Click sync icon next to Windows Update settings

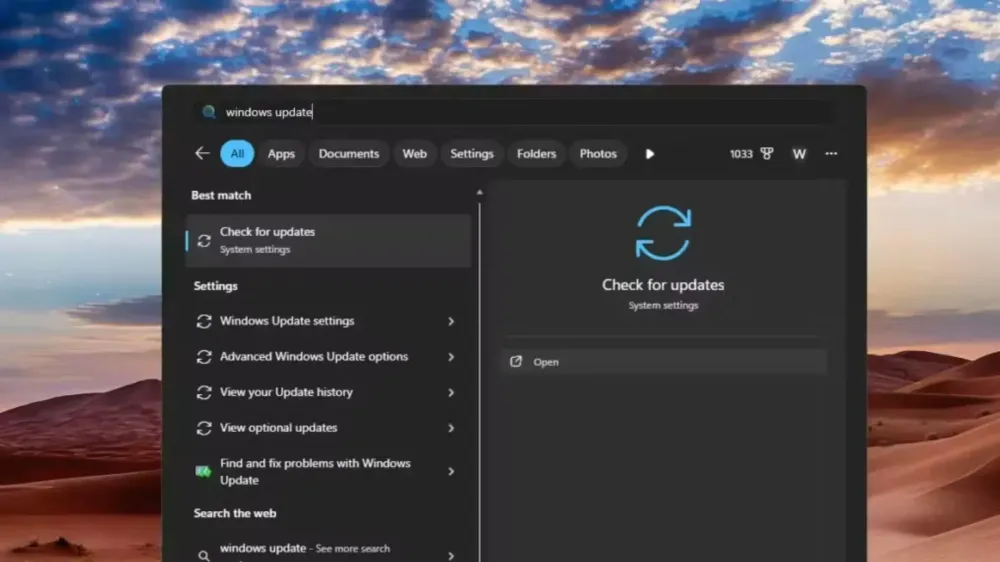click(204, 321)
